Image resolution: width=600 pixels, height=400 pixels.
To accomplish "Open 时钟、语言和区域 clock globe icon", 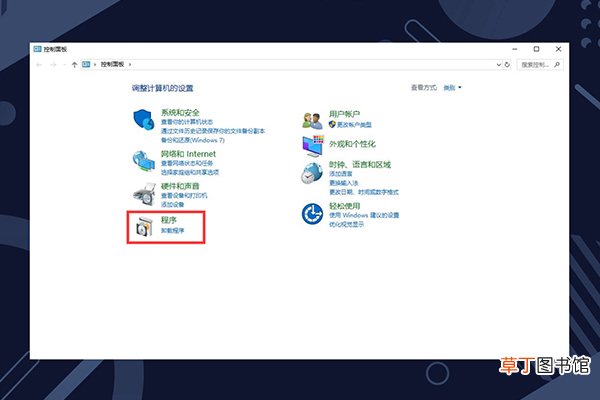I will tap(311, 173).
